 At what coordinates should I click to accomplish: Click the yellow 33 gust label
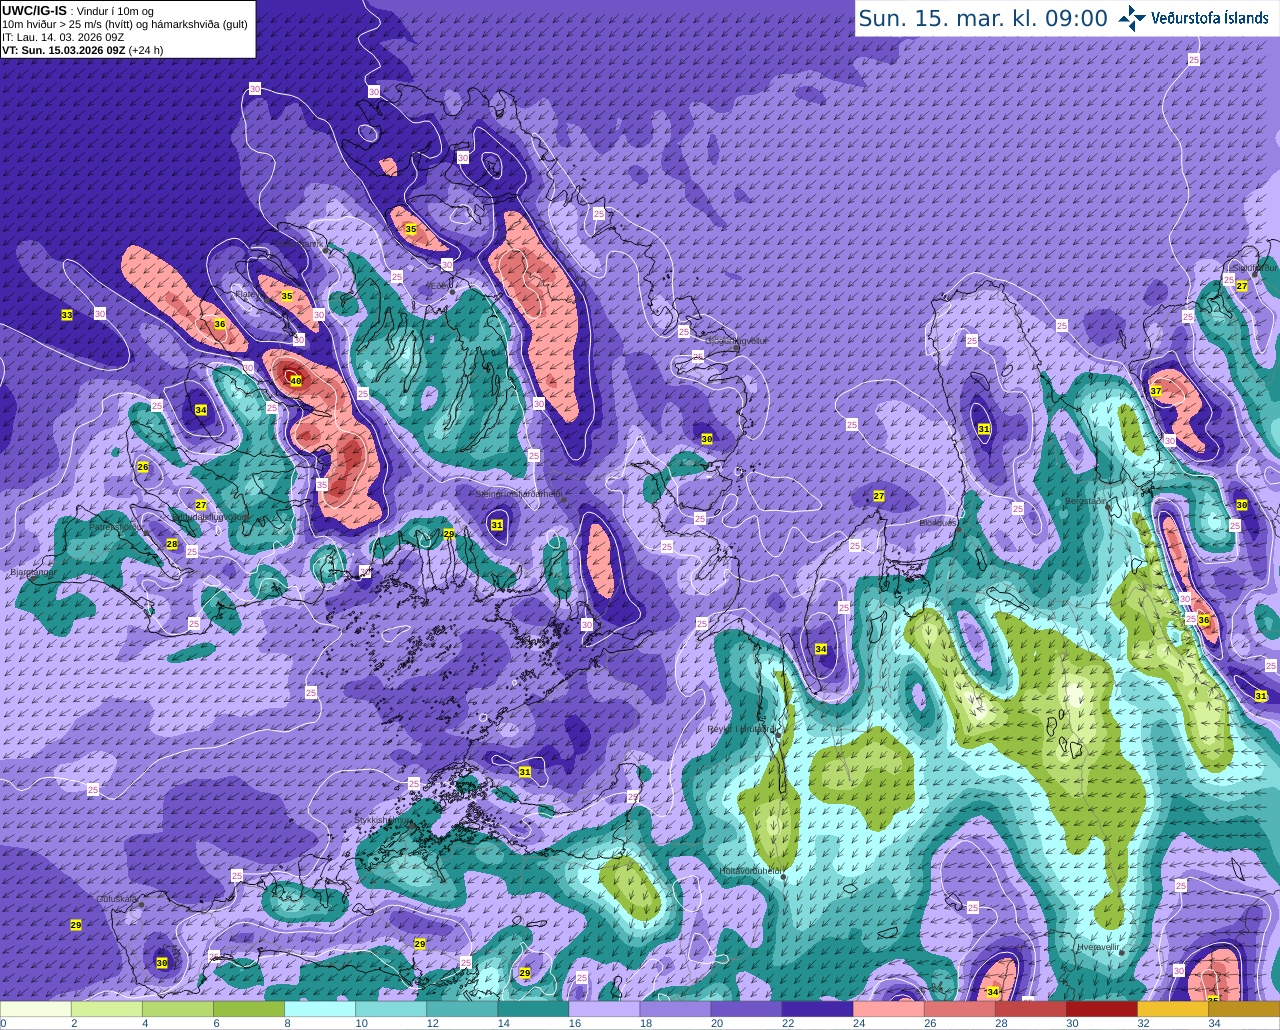point(67,315)
